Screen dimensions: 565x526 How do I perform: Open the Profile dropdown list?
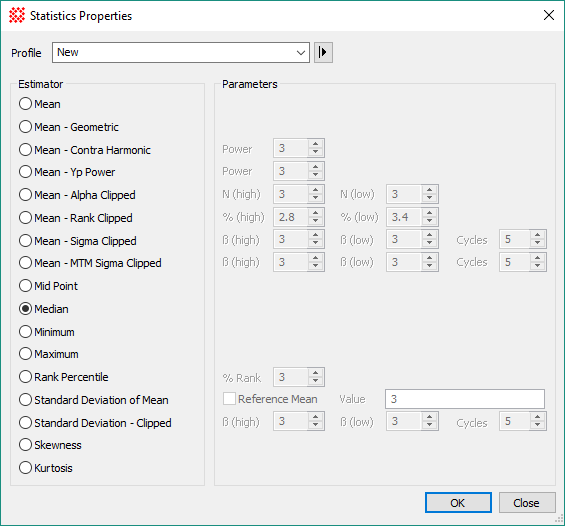(x=181, y=53)
